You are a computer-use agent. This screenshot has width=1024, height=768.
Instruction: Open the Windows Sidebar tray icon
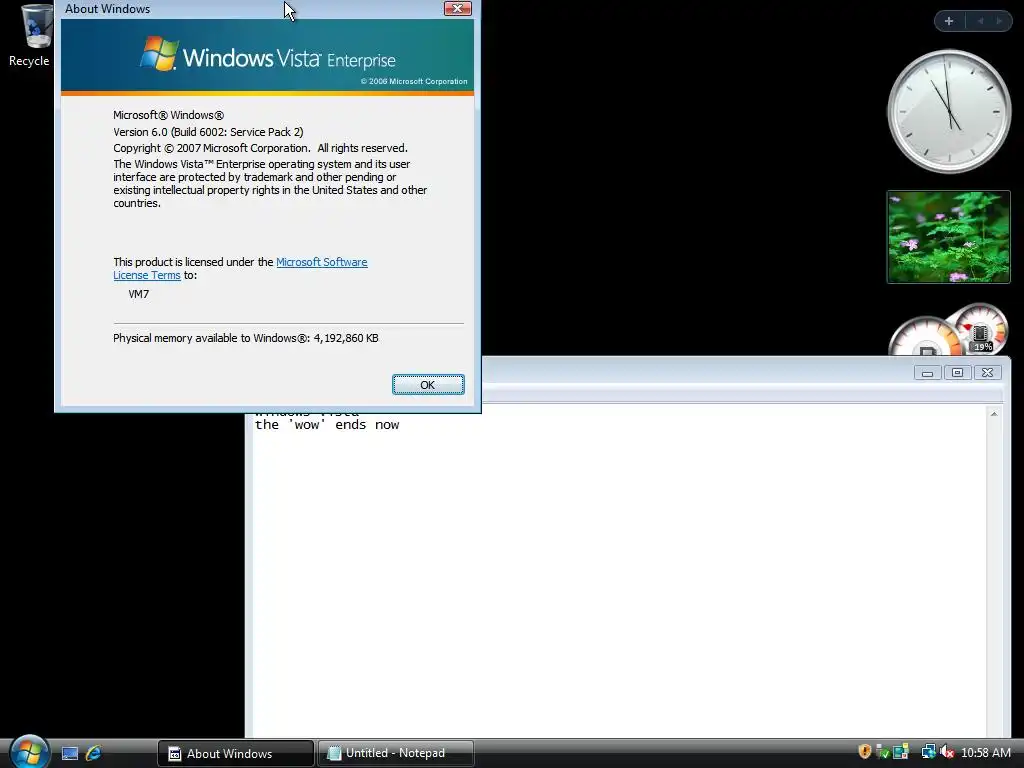(x=901, y=752)
